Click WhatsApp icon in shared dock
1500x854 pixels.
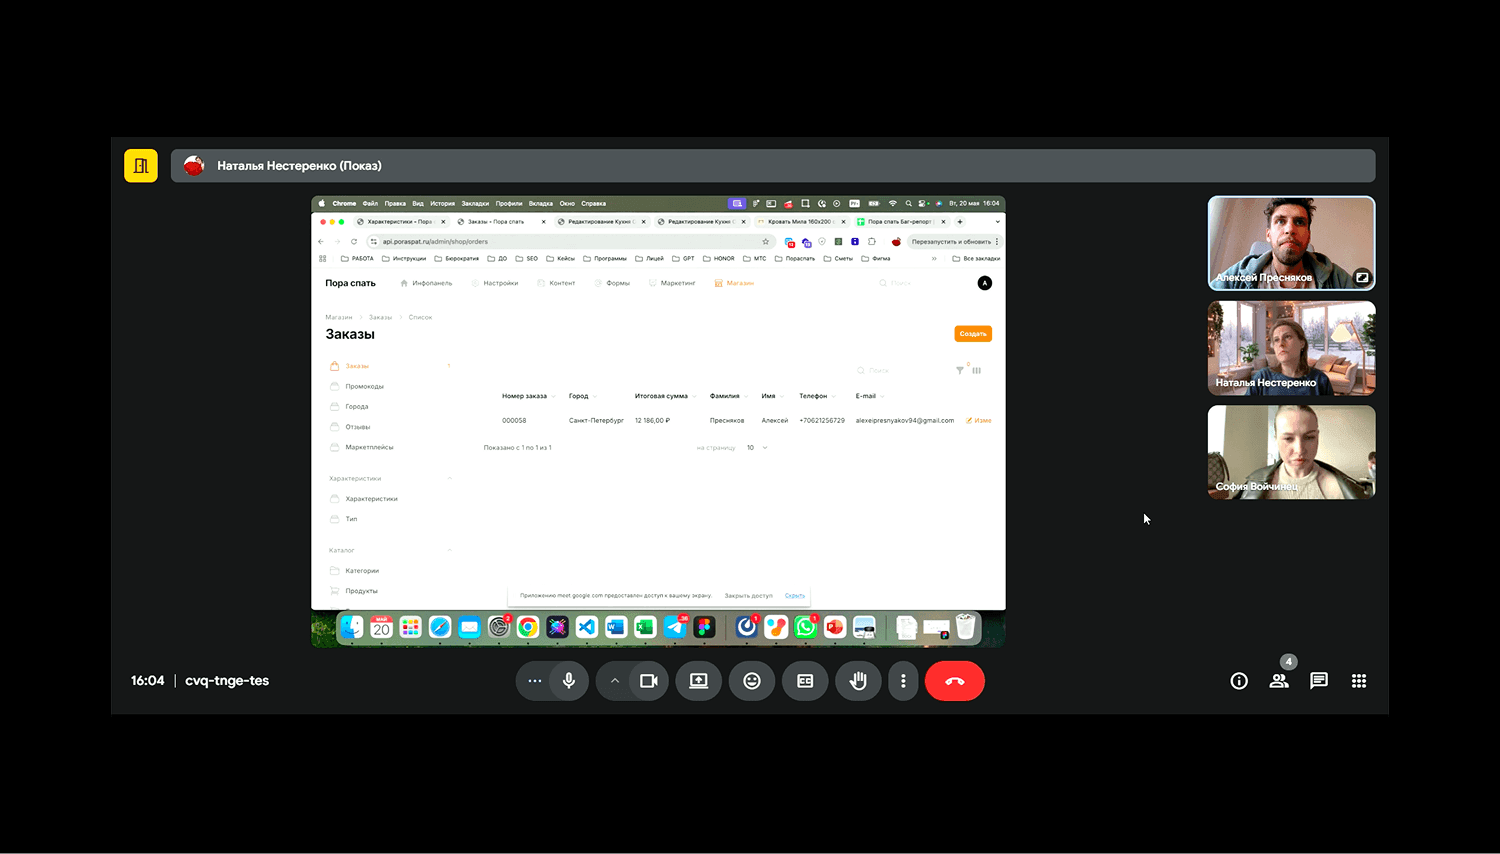(805, 627)
